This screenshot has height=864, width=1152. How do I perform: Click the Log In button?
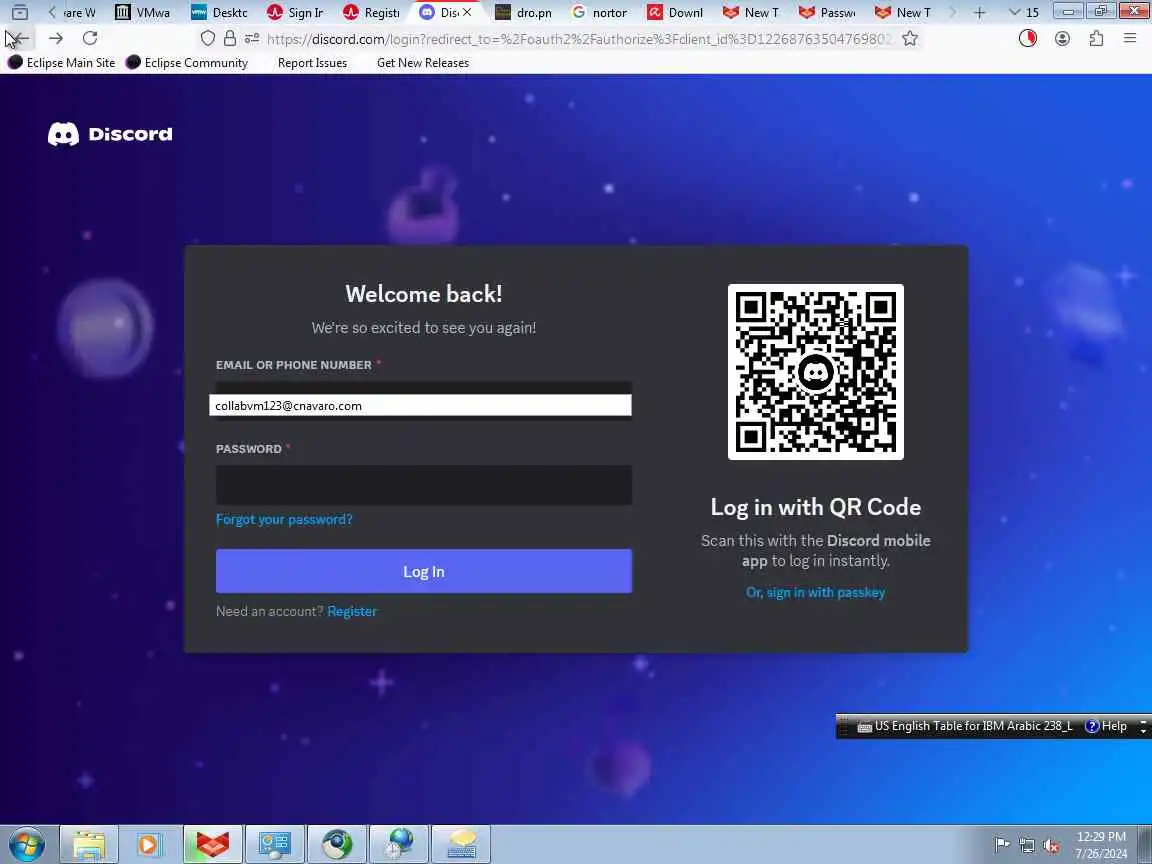click(424, 571)
